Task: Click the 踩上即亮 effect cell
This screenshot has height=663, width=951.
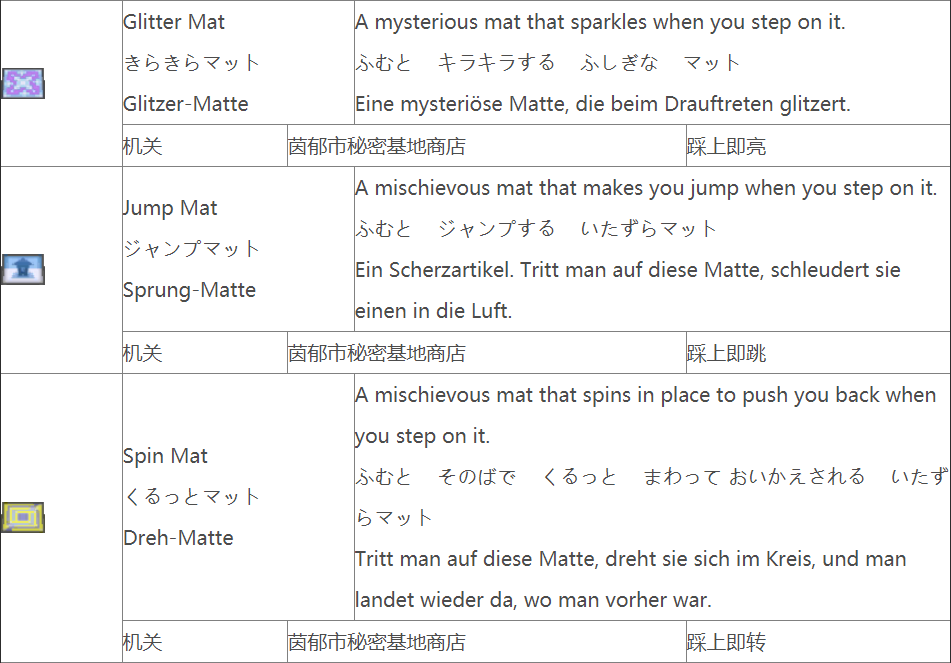Action: pos(727,147)
